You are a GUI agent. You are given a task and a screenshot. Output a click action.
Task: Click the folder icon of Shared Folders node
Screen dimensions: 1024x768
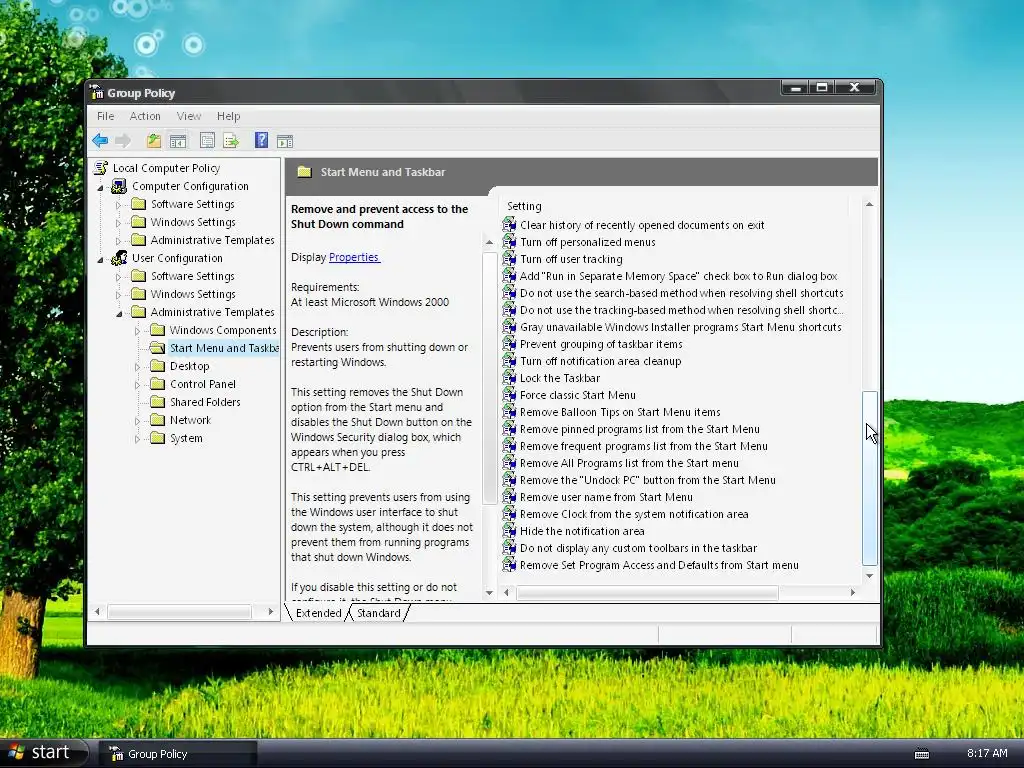coord(157,402)
